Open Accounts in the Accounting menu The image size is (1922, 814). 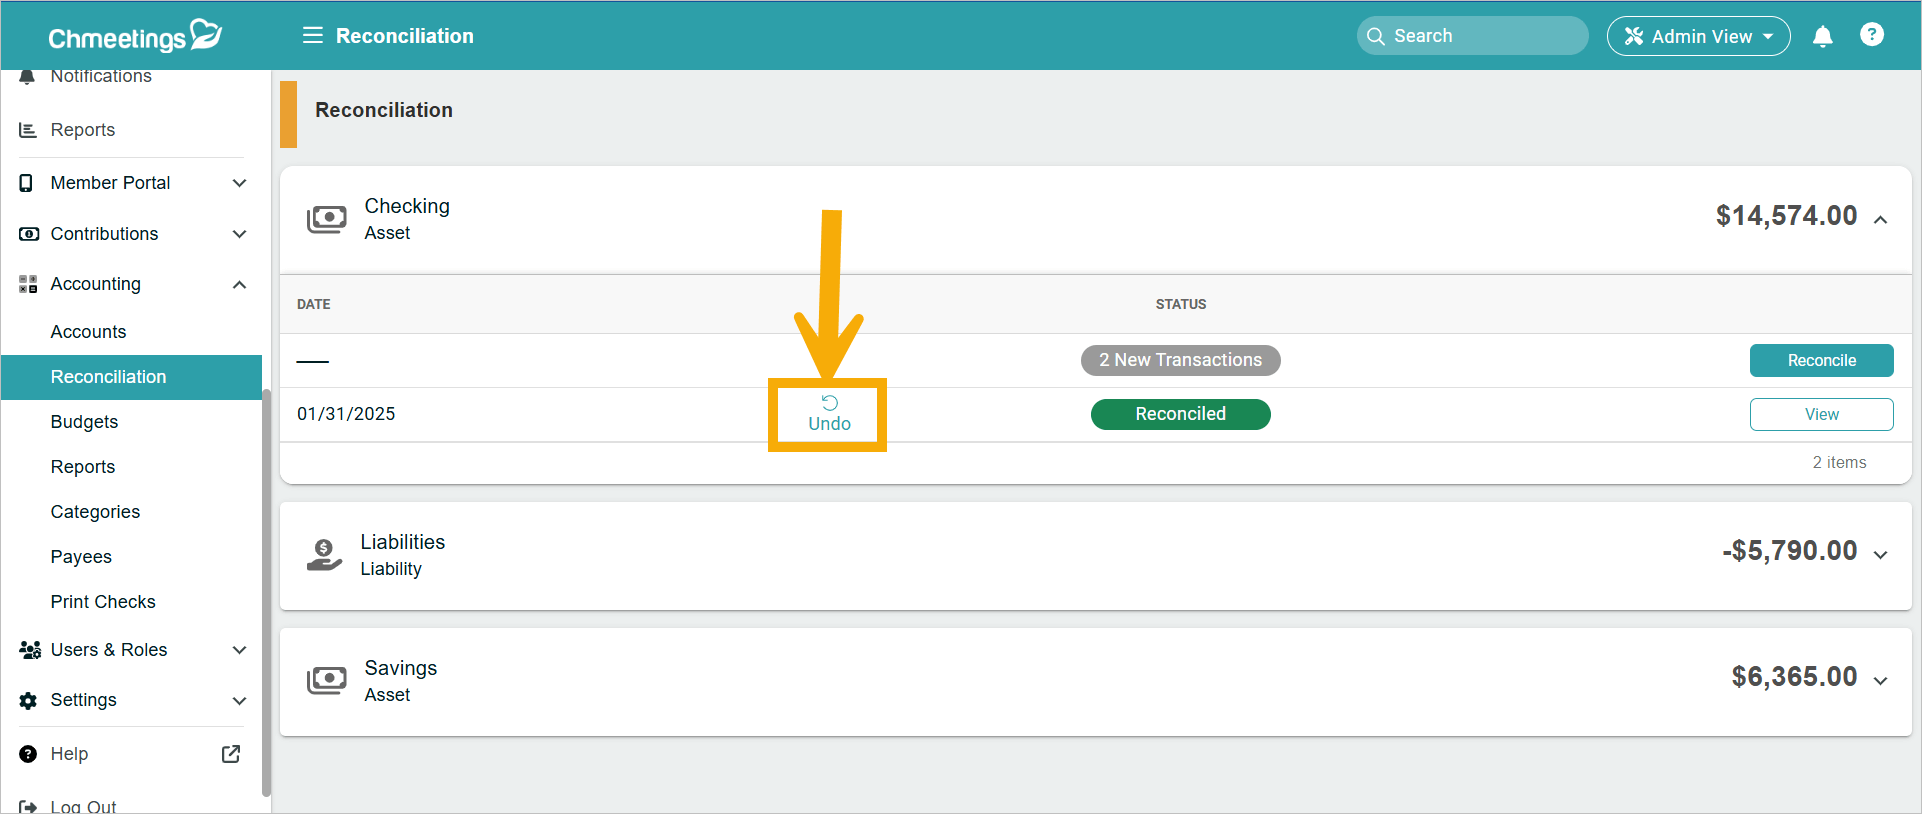(x=88, y=332)
